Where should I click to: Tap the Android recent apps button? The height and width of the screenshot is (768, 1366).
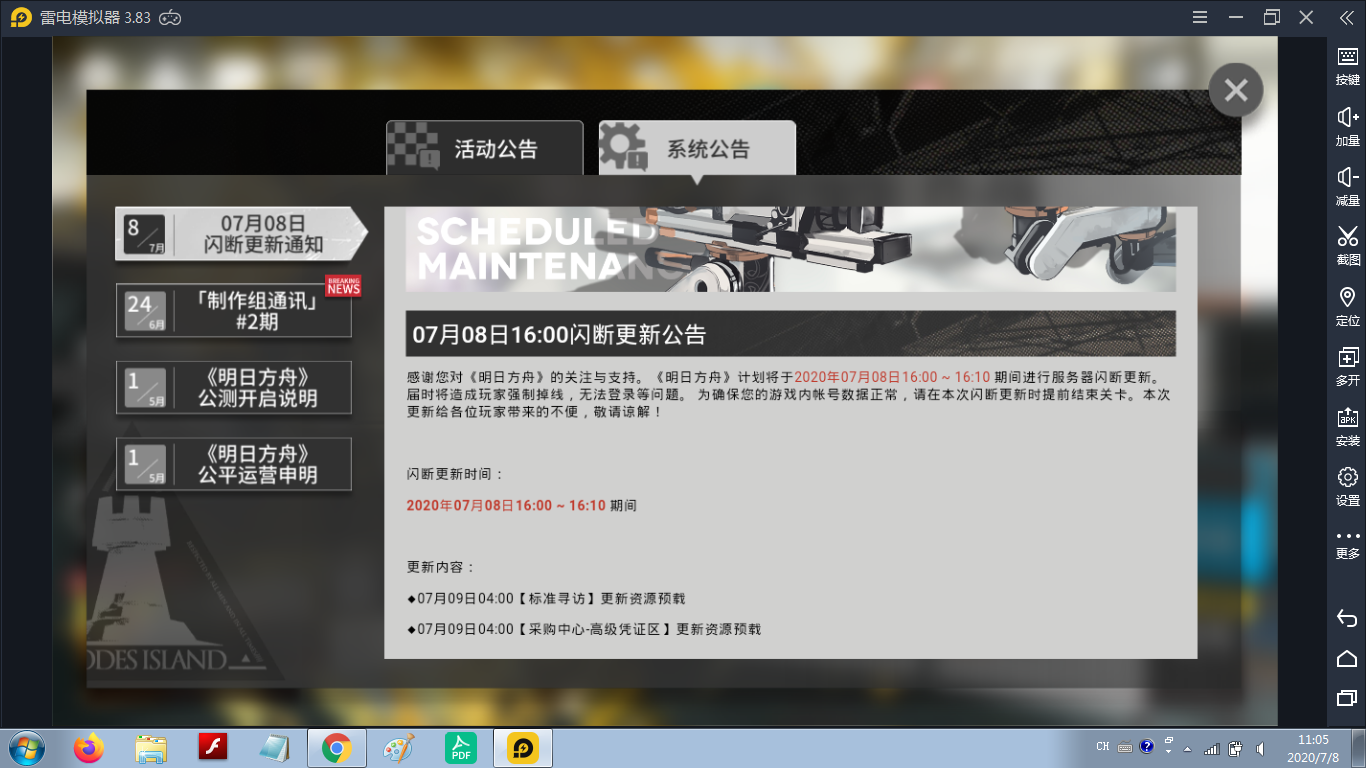[x=1347, y=698]
